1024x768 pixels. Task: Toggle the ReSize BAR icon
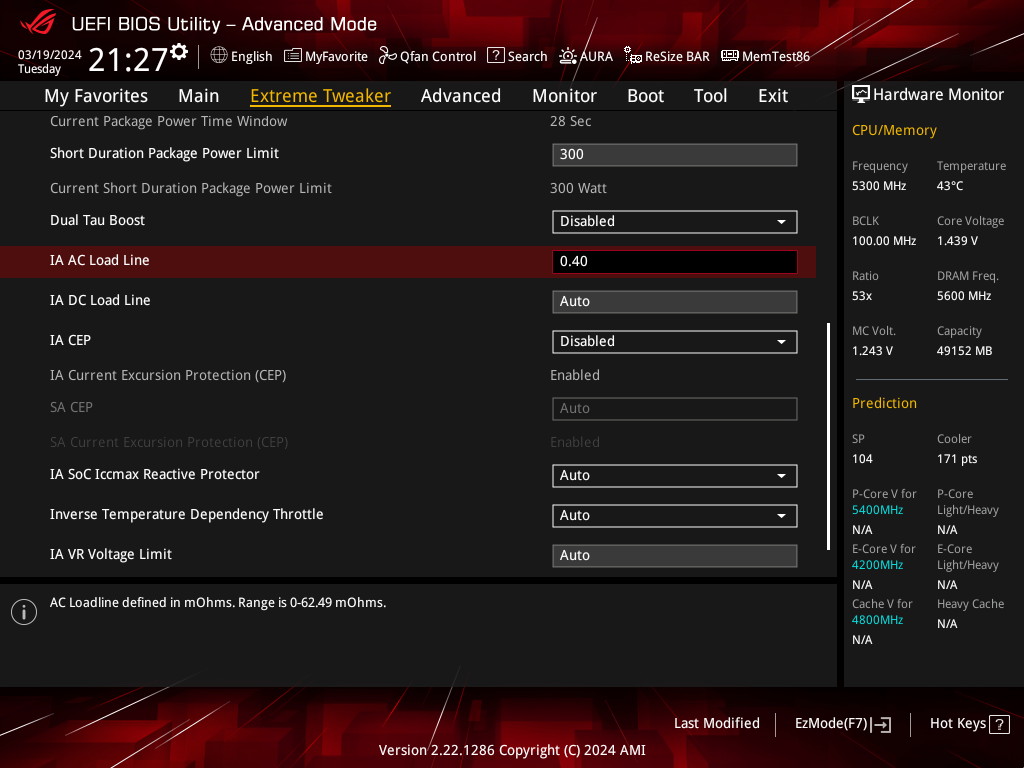[633, 56]
